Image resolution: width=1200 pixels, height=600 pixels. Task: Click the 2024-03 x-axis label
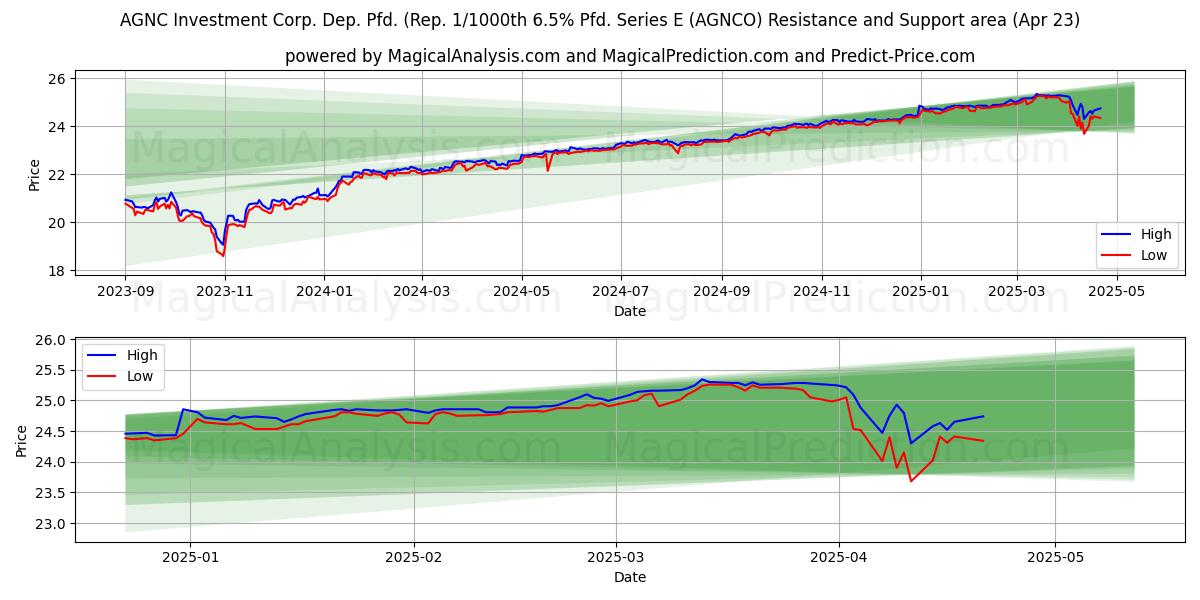[422, 291]
